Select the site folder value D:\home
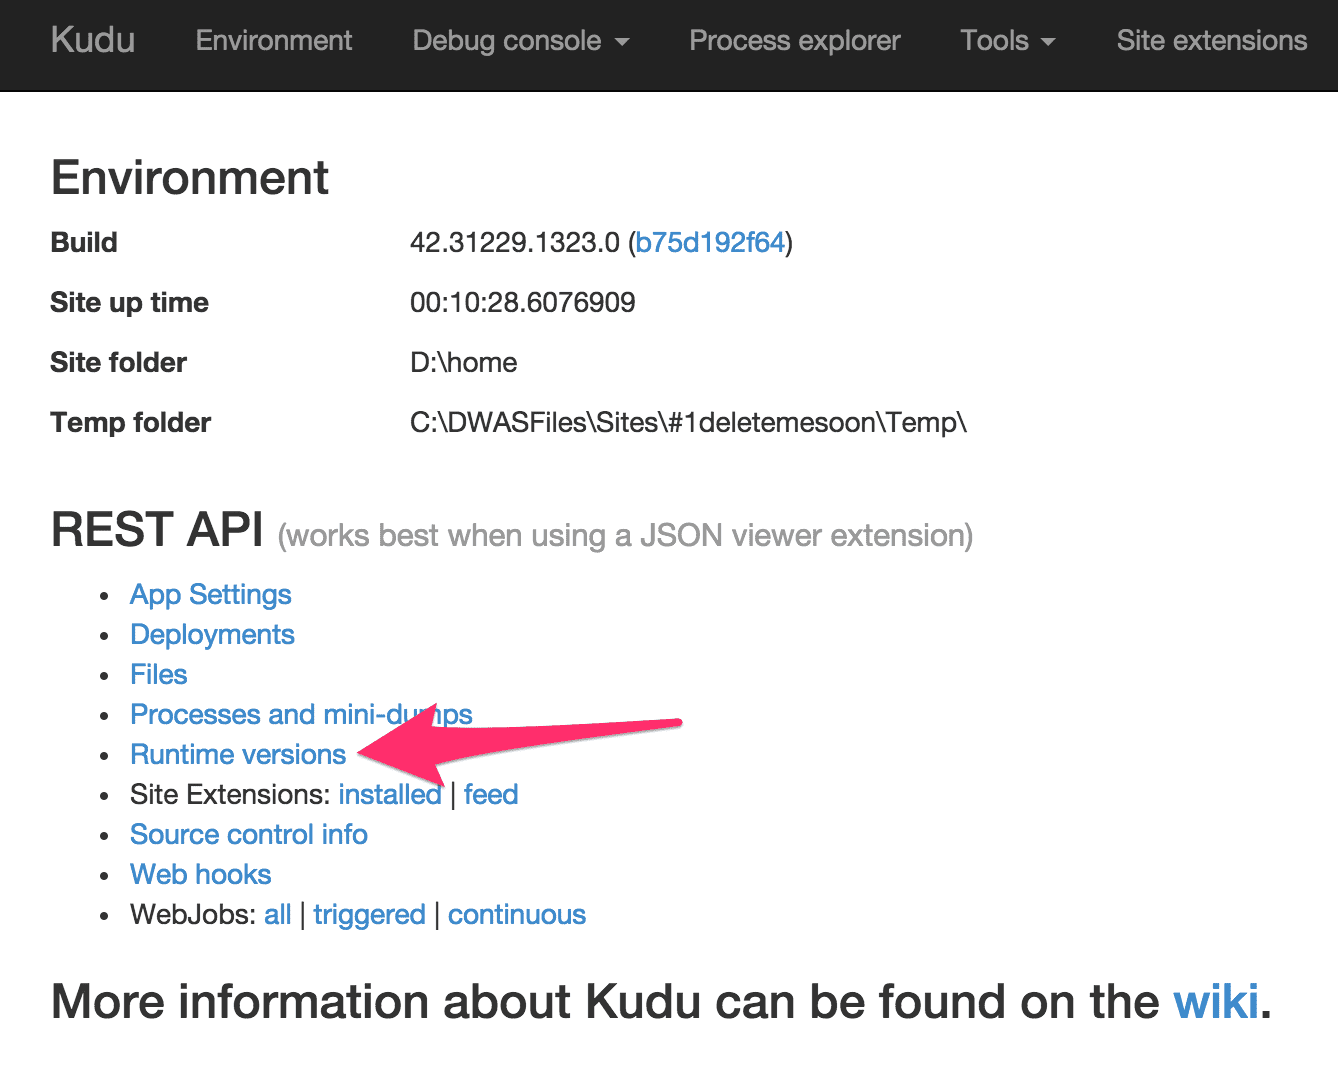 464,363
